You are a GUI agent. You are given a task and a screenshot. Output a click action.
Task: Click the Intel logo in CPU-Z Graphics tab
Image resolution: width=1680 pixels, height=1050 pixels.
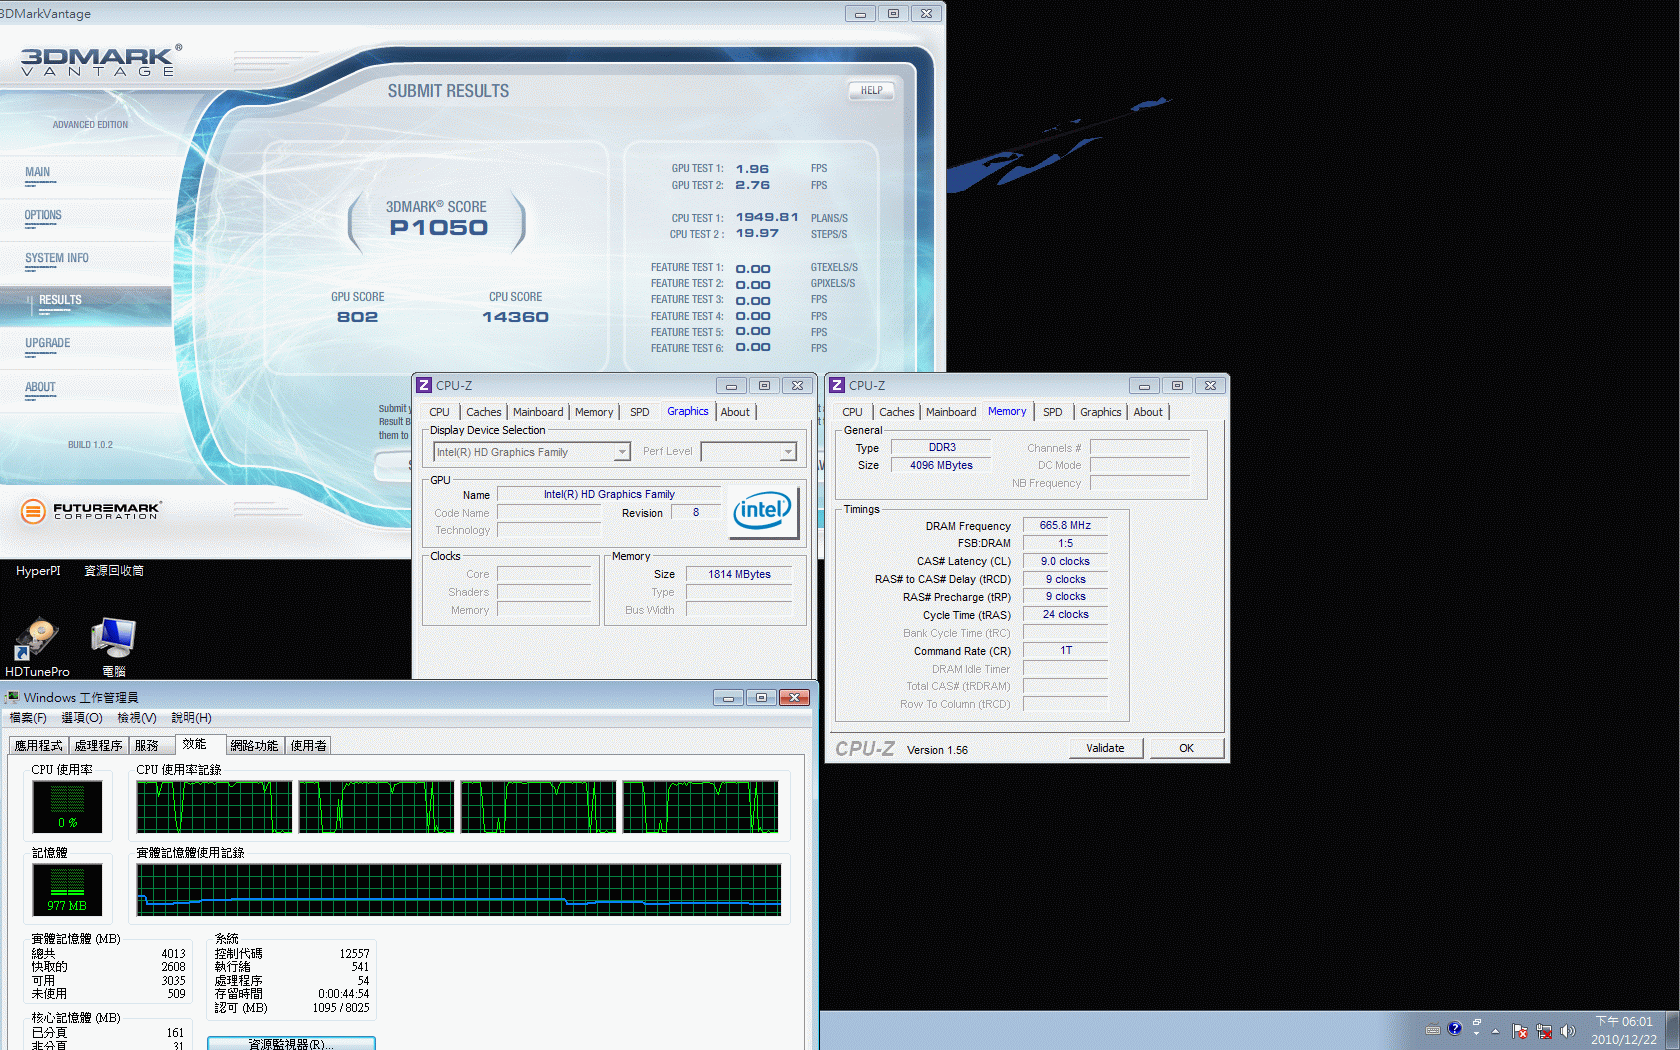pyautogui.click(x=762, y=511)
